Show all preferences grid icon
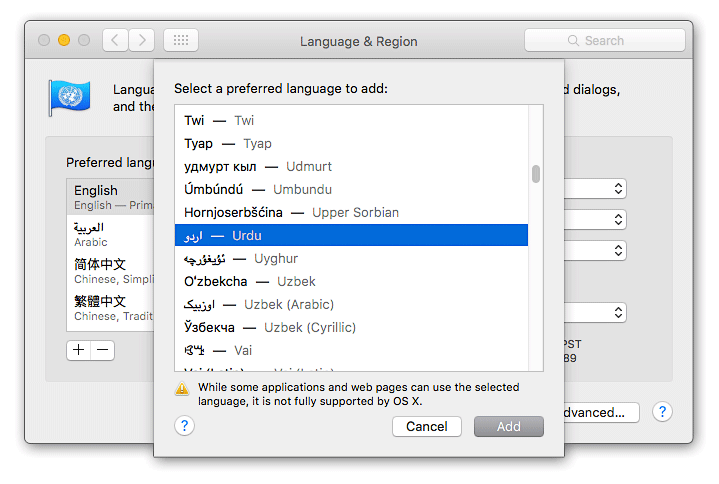This screenshot has height=484, width=719. pyautogui.click(x=181, y=40)
